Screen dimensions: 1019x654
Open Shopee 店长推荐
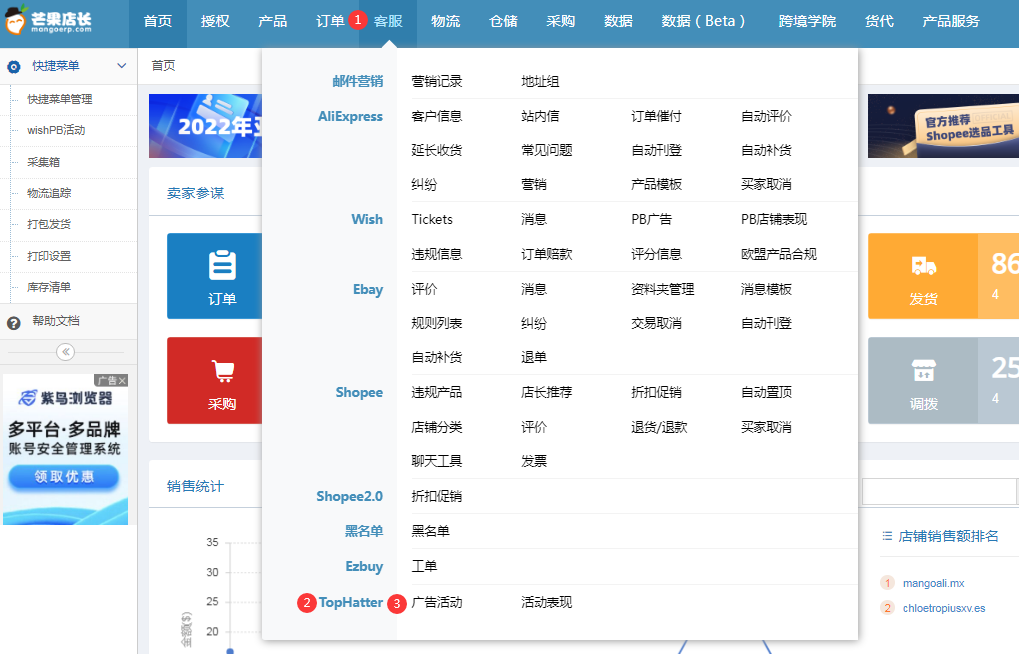click(547, 392)
